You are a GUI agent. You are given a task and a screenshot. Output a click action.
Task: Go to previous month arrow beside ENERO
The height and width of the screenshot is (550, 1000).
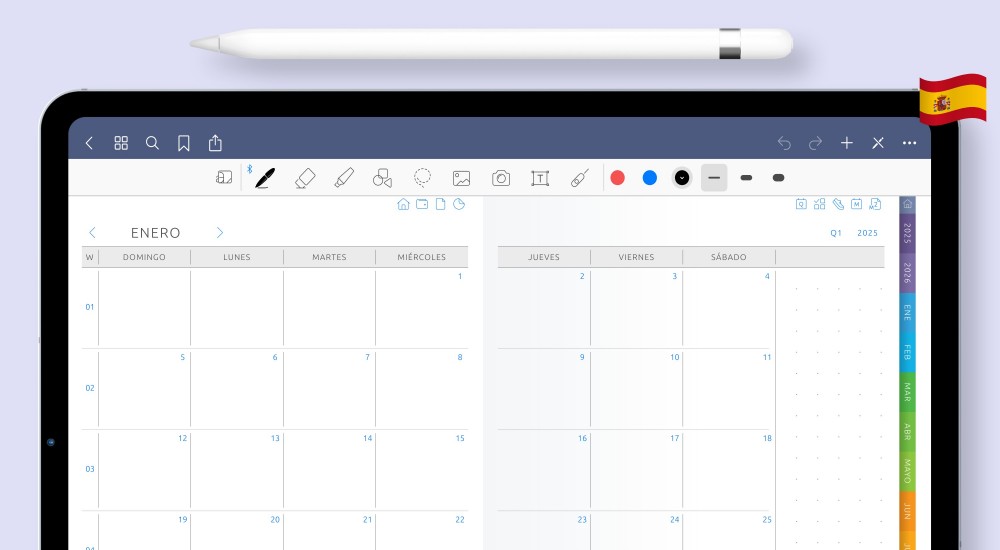[92, 233]
